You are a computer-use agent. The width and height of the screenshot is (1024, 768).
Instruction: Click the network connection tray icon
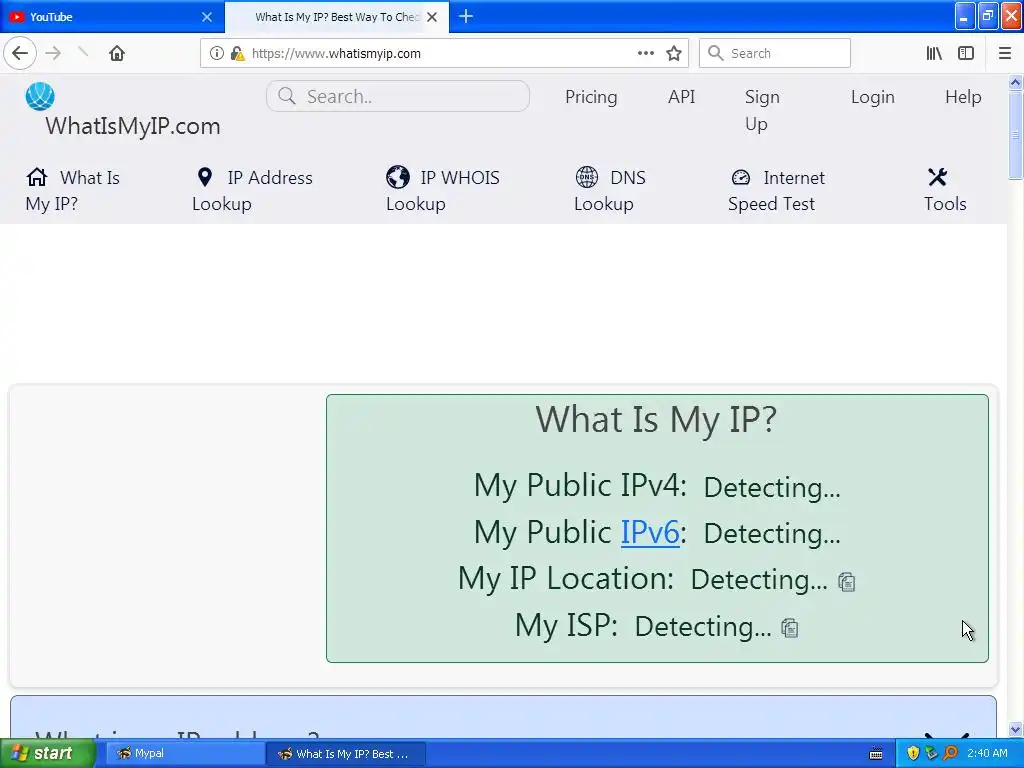click(931, 753)
